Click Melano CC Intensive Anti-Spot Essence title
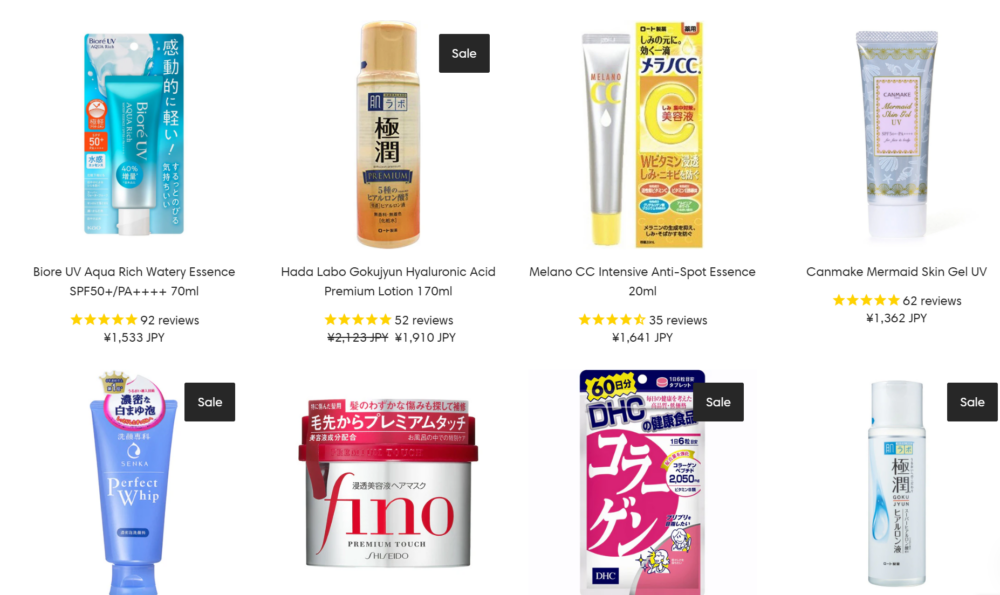The height and width of the screenshot is (595, 1000). click(642, 281)
